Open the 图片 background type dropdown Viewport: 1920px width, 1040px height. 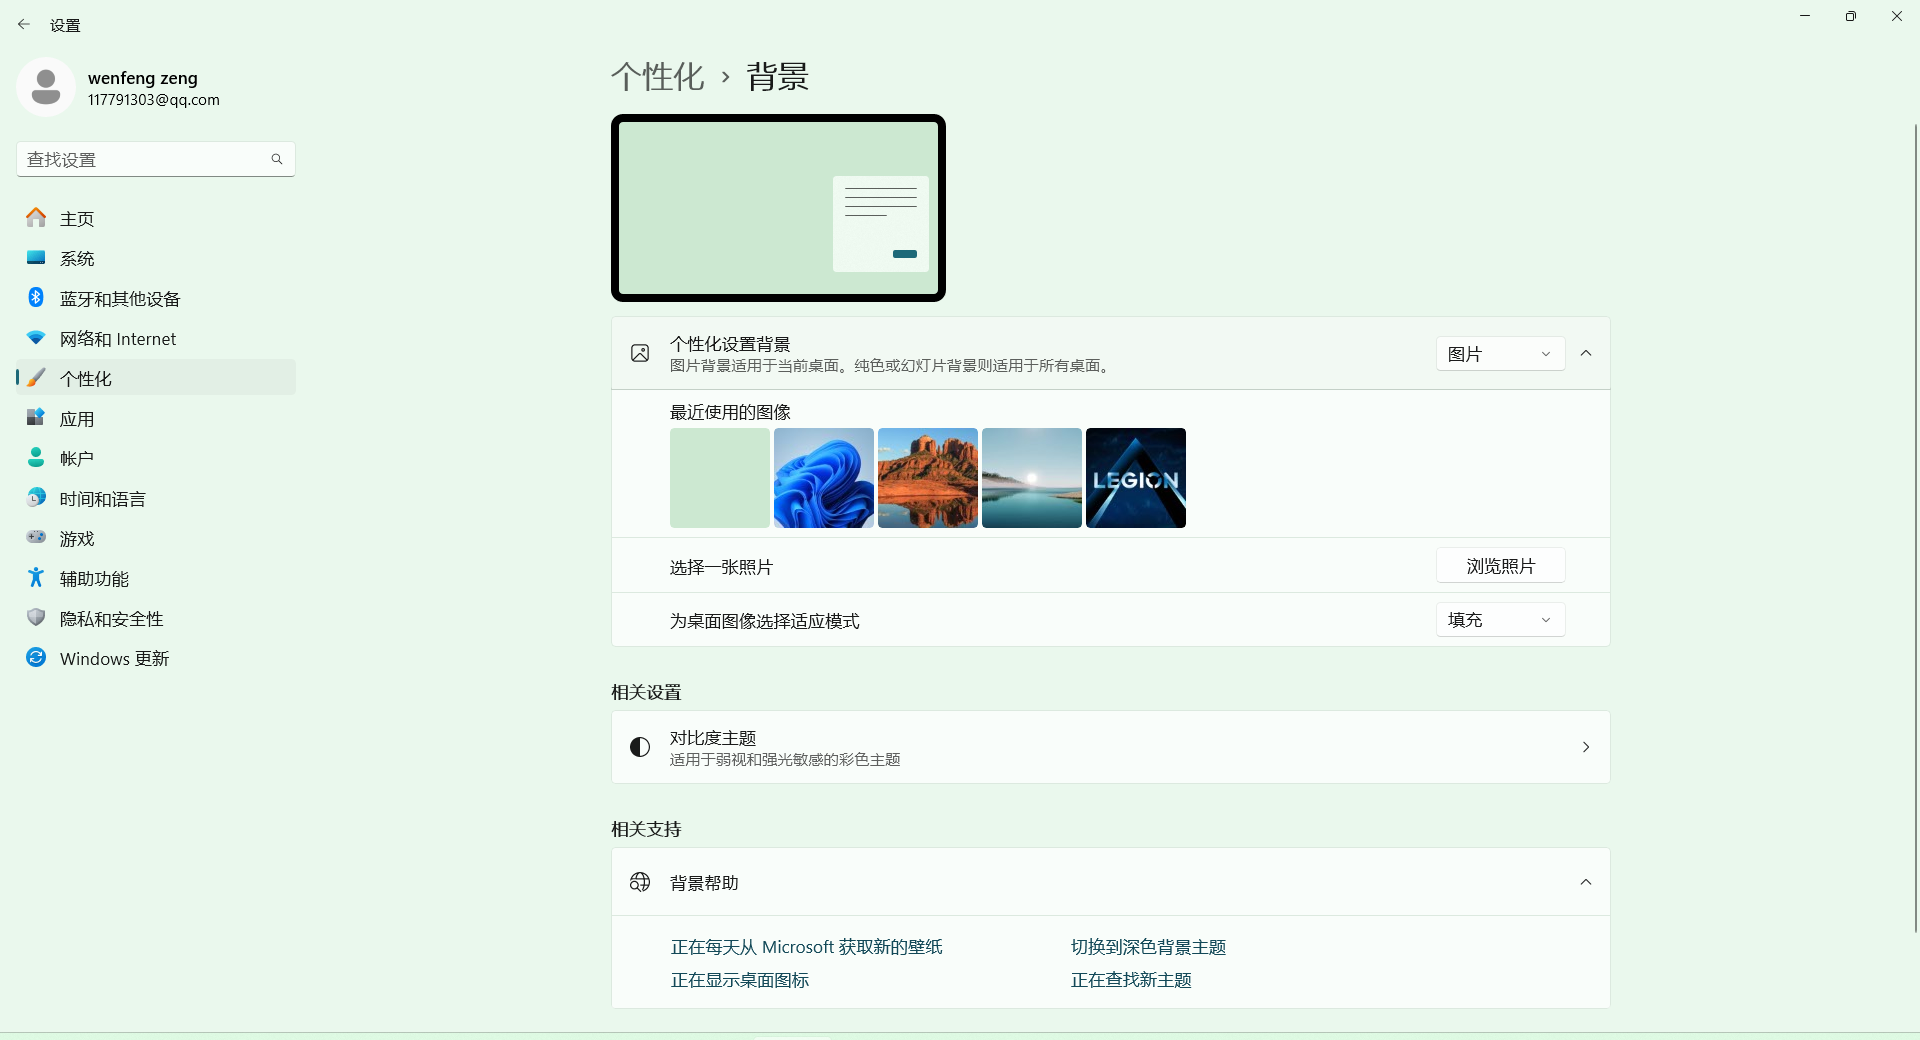[x=1500, y=354]
